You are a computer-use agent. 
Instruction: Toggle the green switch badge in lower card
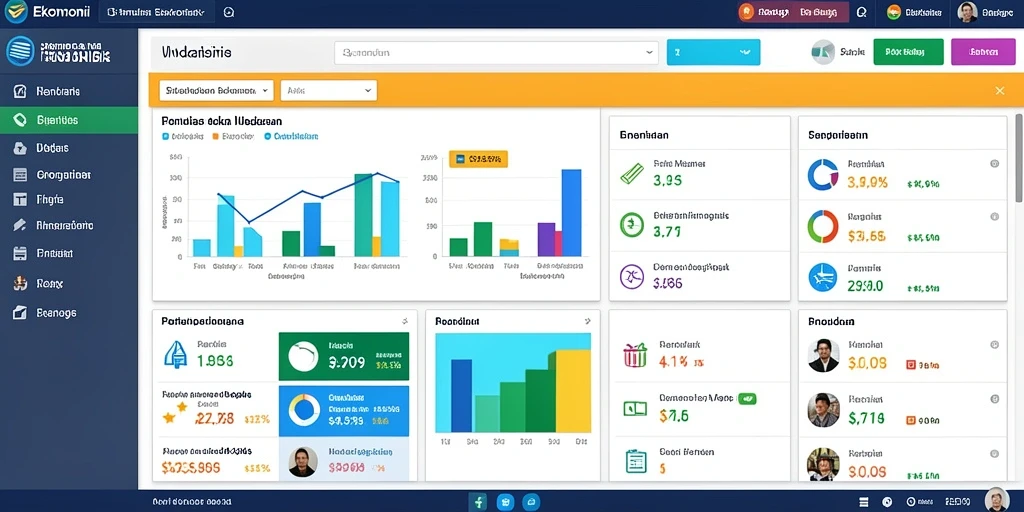click(747, 398)
